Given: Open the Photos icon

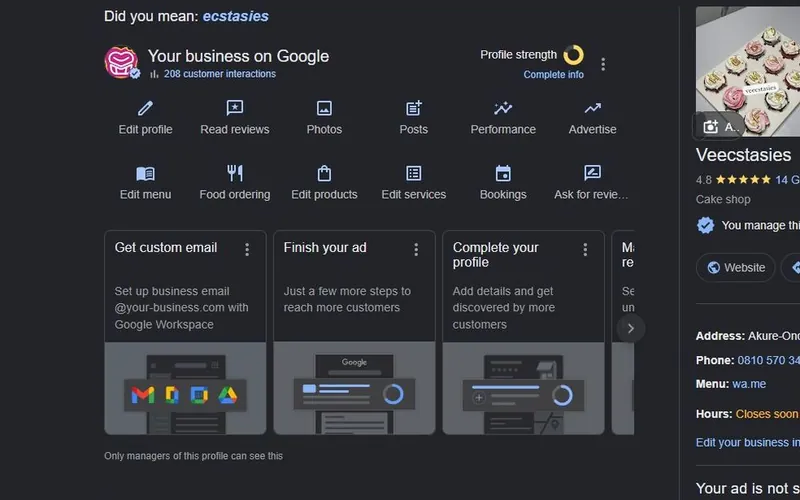Looking at the screenshot, I should (x=324, y=108).
